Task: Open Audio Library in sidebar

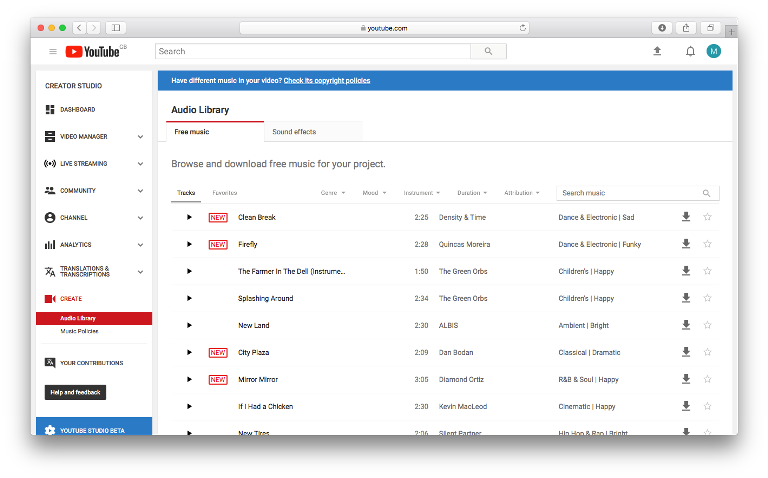Action: click(x=94, y=318)
